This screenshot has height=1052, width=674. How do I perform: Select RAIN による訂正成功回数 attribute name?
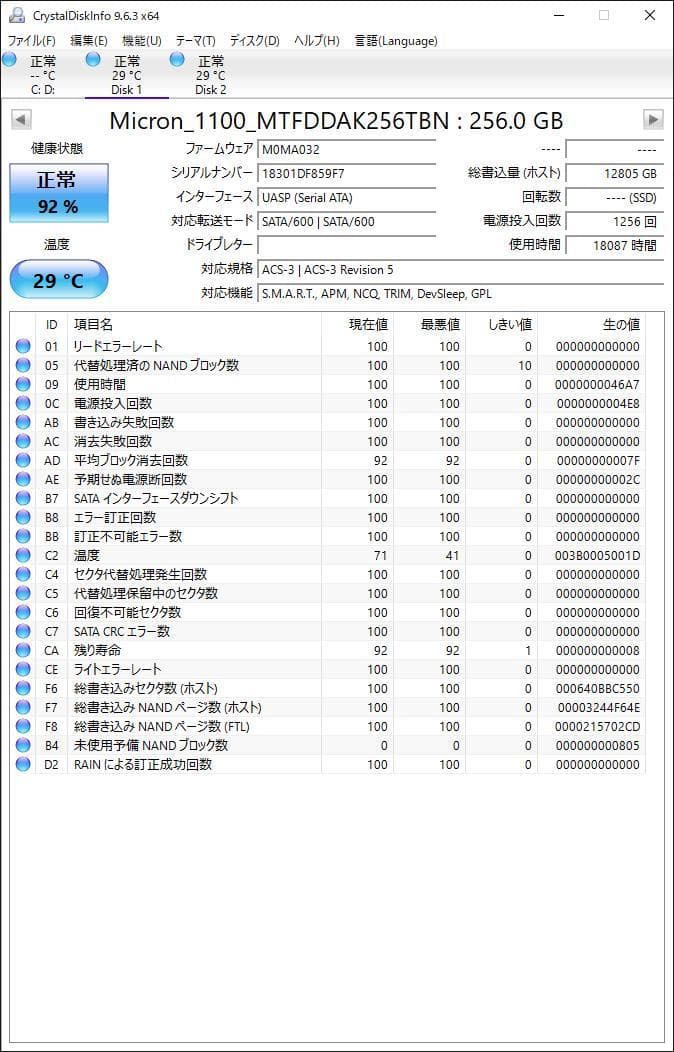[x=143, y=765]
